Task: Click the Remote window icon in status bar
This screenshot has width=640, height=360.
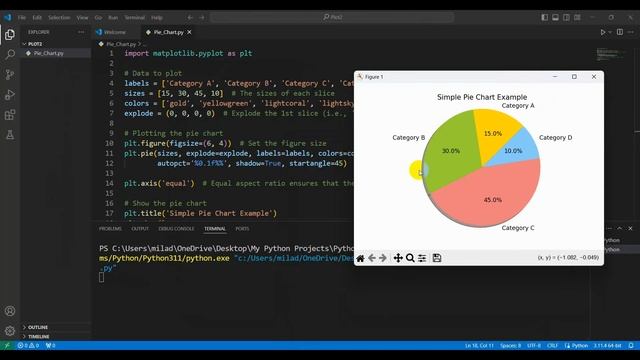Action: [x=7, y=345]
